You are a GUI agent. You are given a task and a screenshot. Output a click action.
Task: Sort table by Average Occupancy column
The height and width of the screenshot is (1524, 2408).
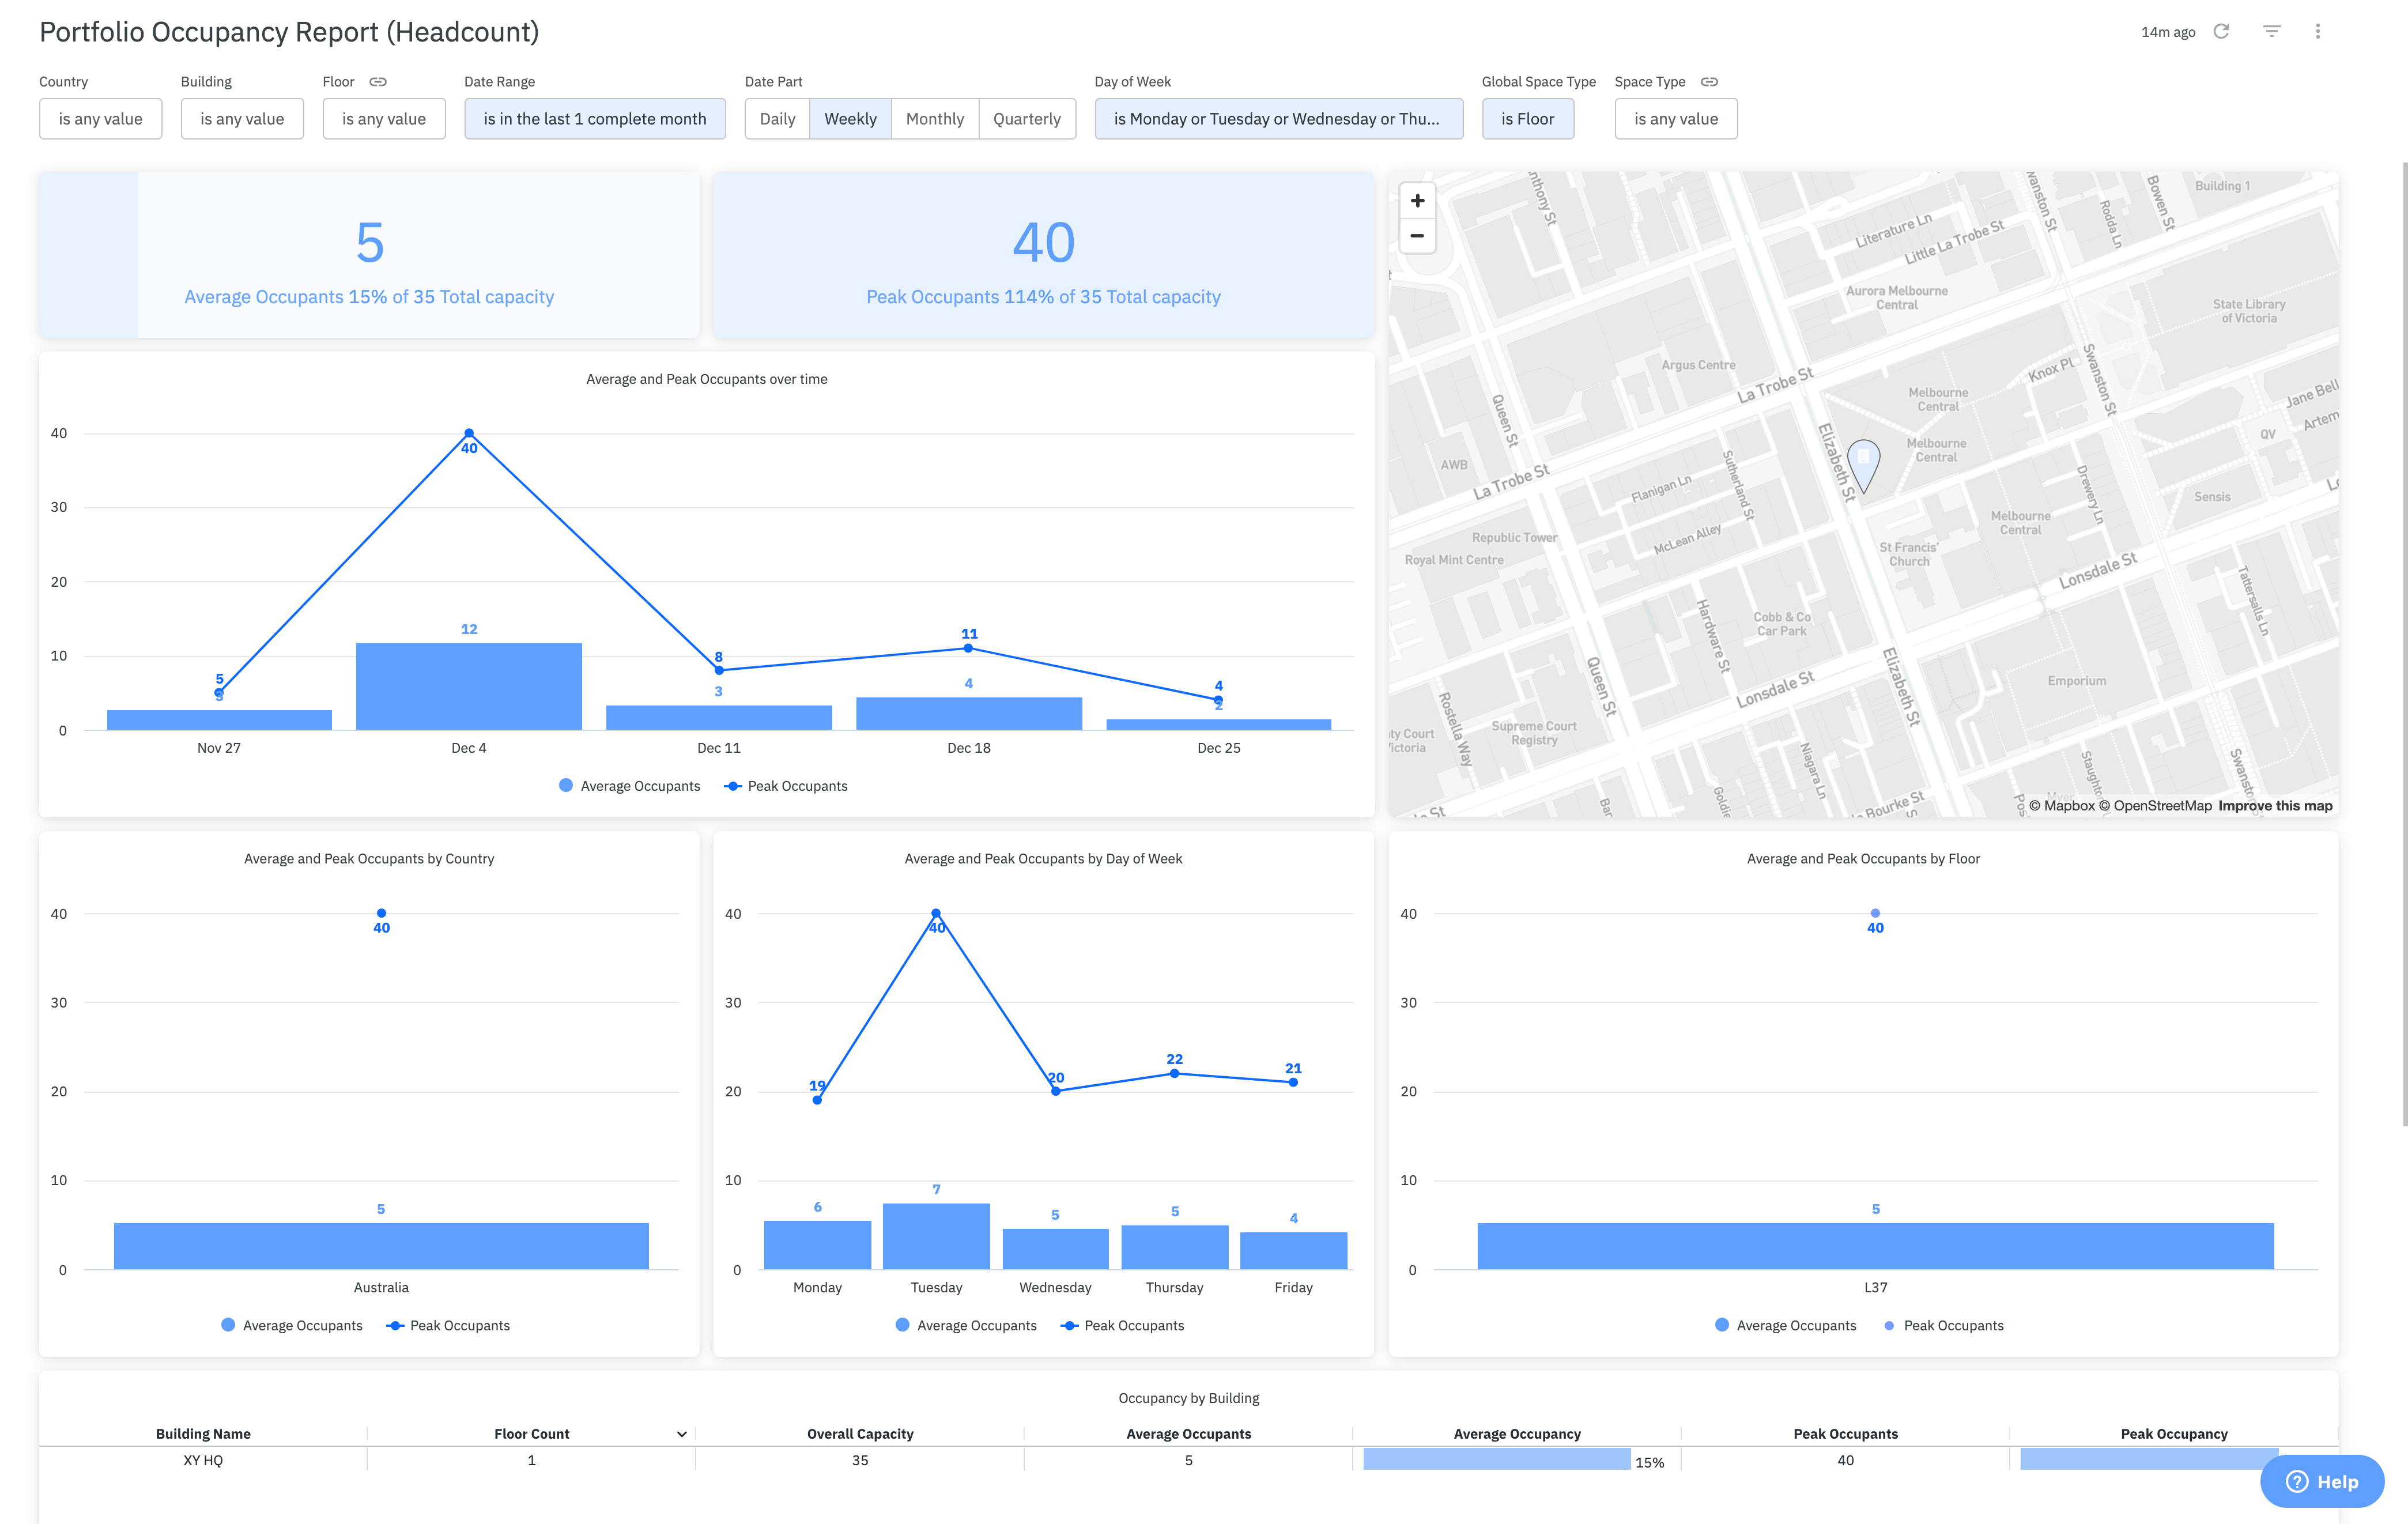click(1517, 1434)
